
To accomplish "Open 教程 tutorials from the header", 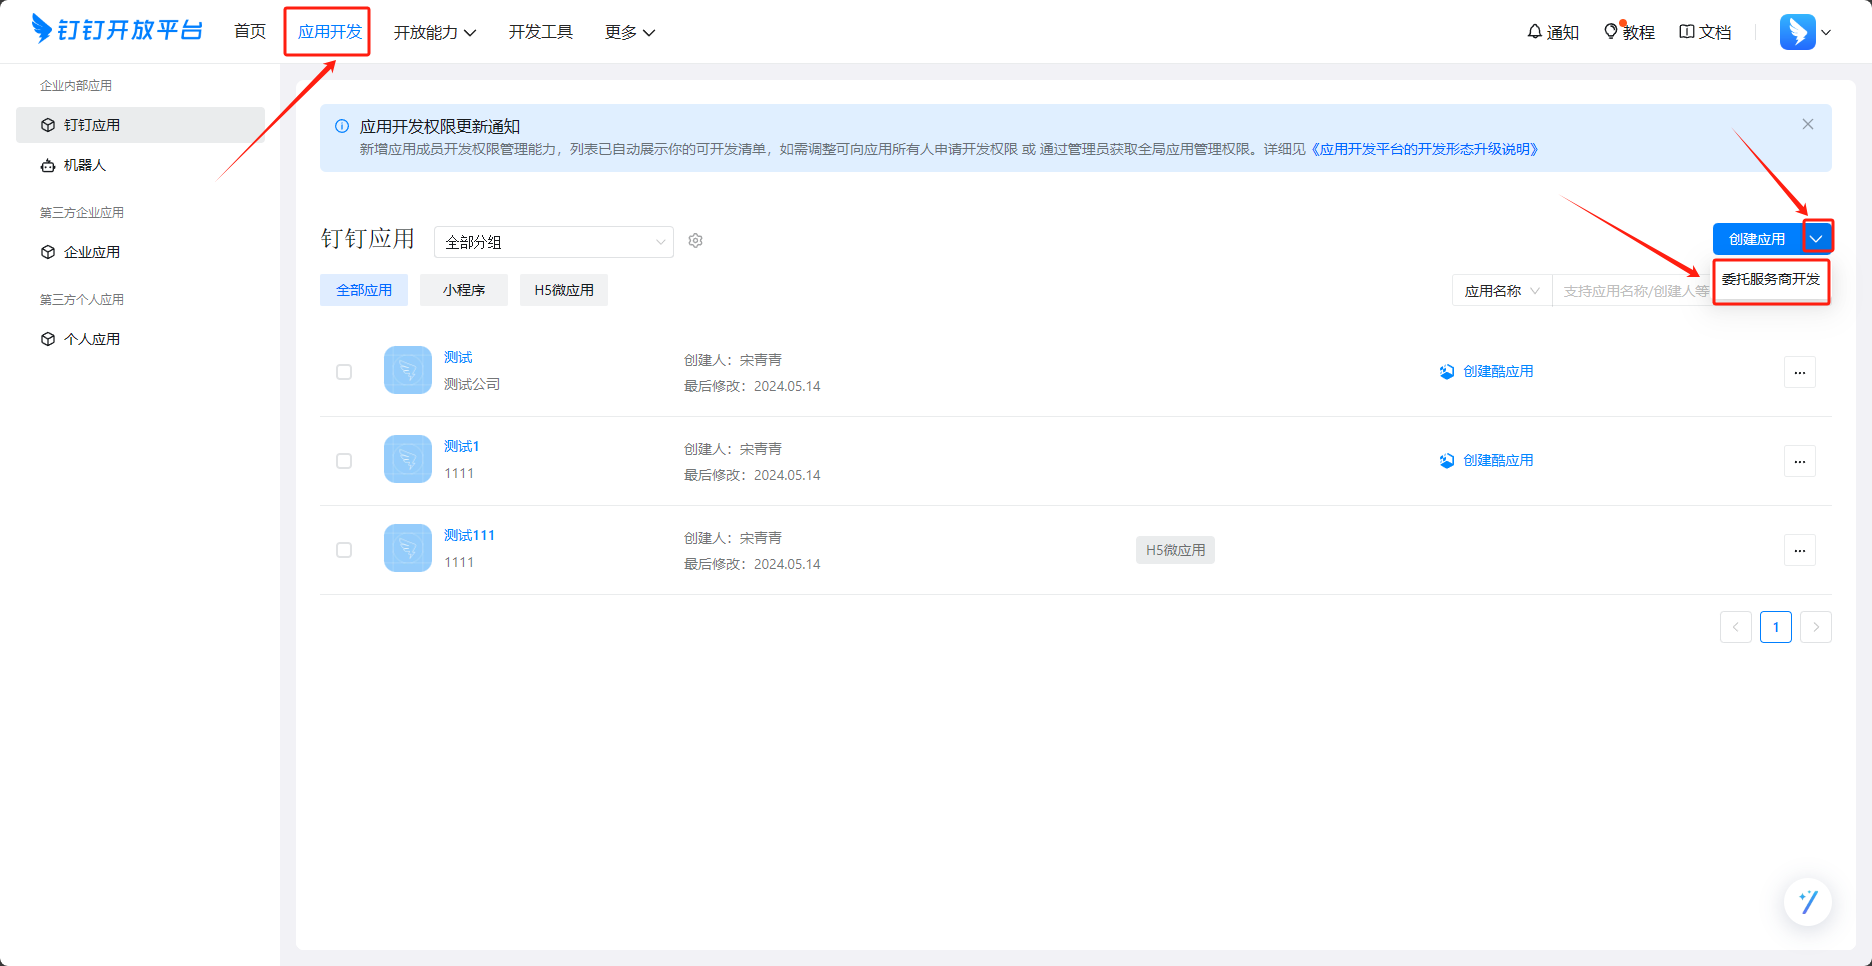I will 1629,32.
